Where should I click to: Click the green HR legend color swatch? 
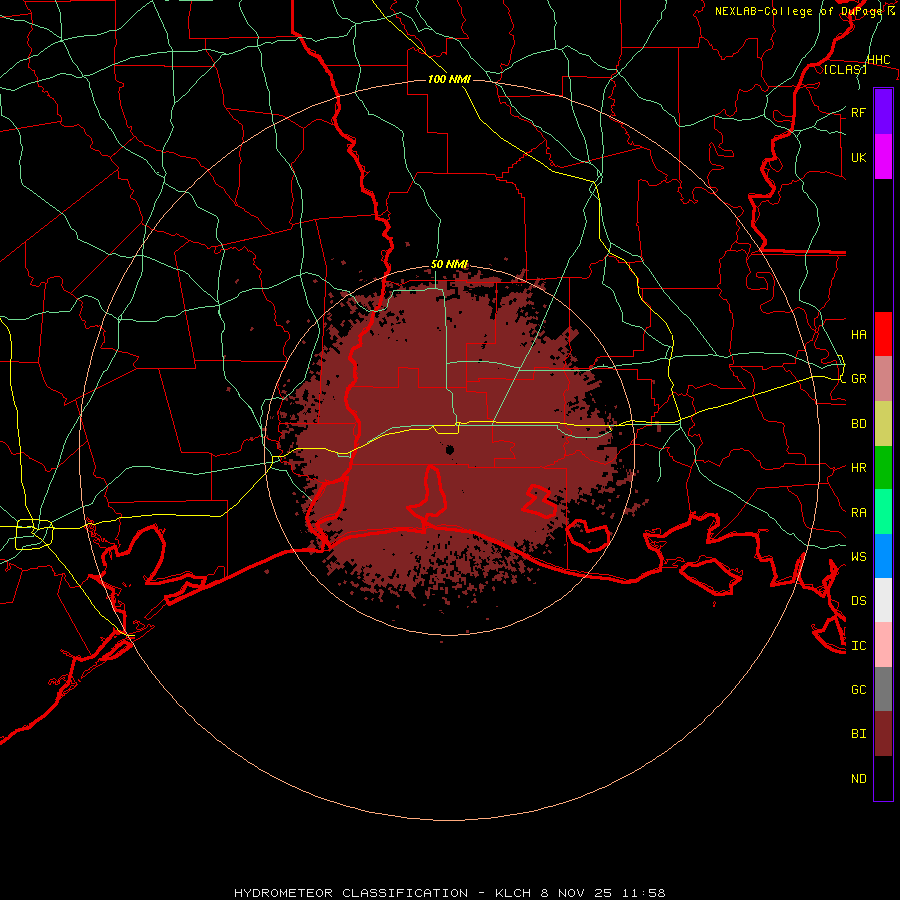(883, 467)
